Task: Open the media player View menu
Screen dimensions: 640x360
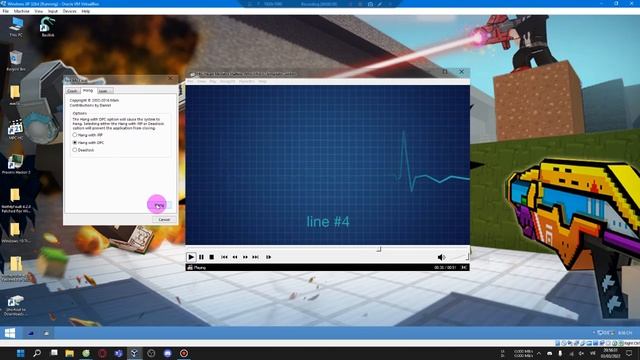Action: [202, 81]
